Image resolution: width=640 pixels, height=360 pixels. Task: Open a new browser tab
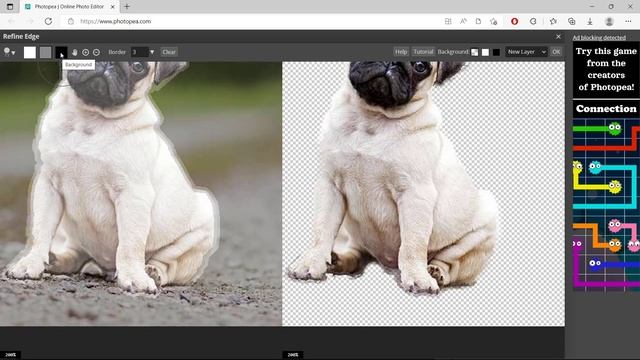point(127,7)
